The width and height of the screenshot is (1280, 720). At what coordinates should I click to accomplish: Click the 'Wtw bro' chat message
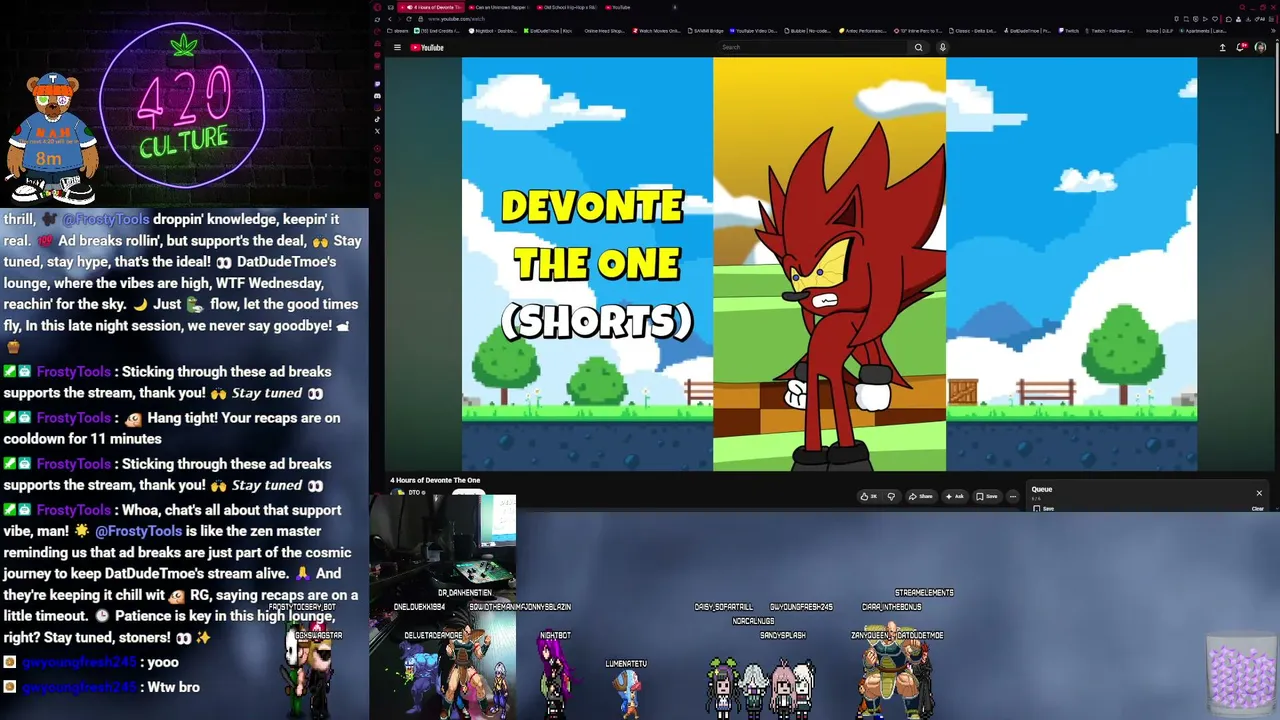click(173, 687)
